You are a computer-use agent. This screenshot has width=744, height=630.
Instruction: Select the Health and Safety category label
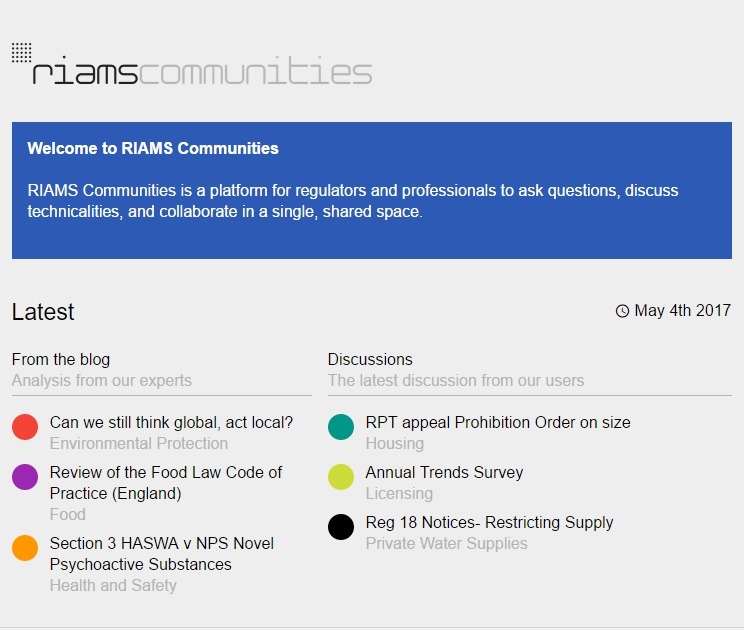pos(113,585)
